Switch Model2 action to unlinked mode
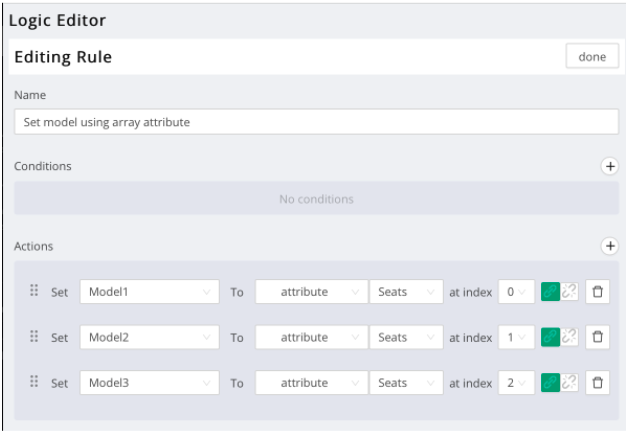The width and height of the screenshot is (628, 435). [x=570, y=337]
